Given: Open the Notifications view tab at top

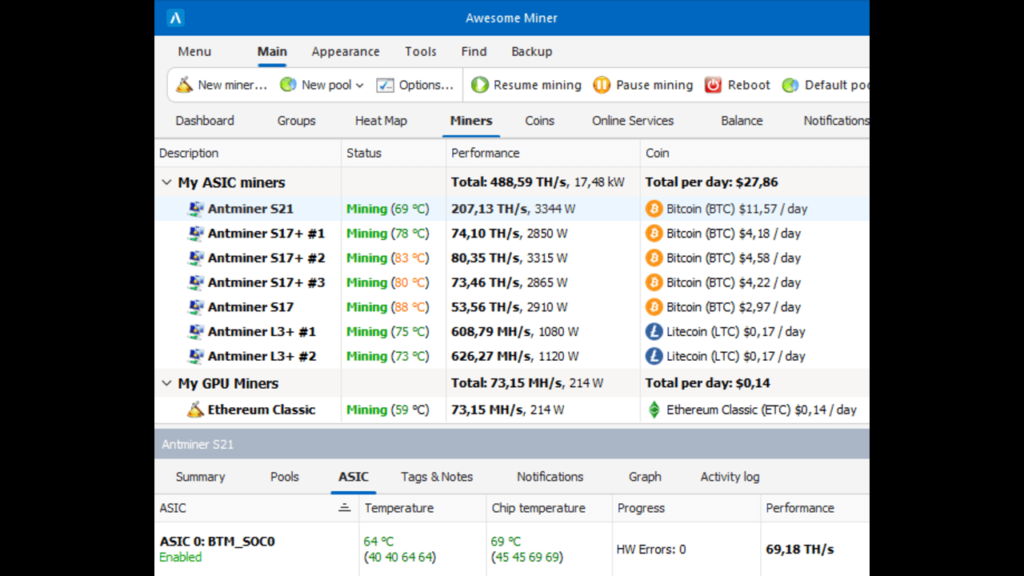Looking at the screenshot, I should tap(836, 121).
